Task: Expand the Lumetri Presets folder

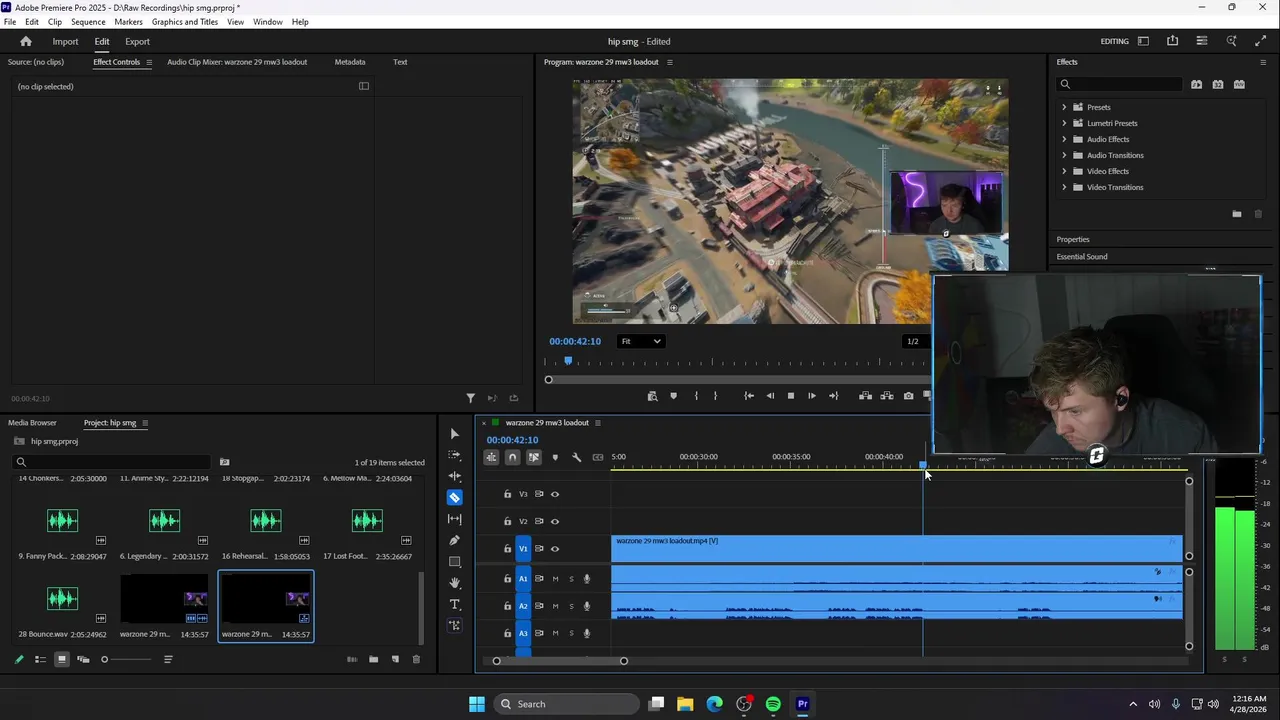Action: (x=1064, y=123)
